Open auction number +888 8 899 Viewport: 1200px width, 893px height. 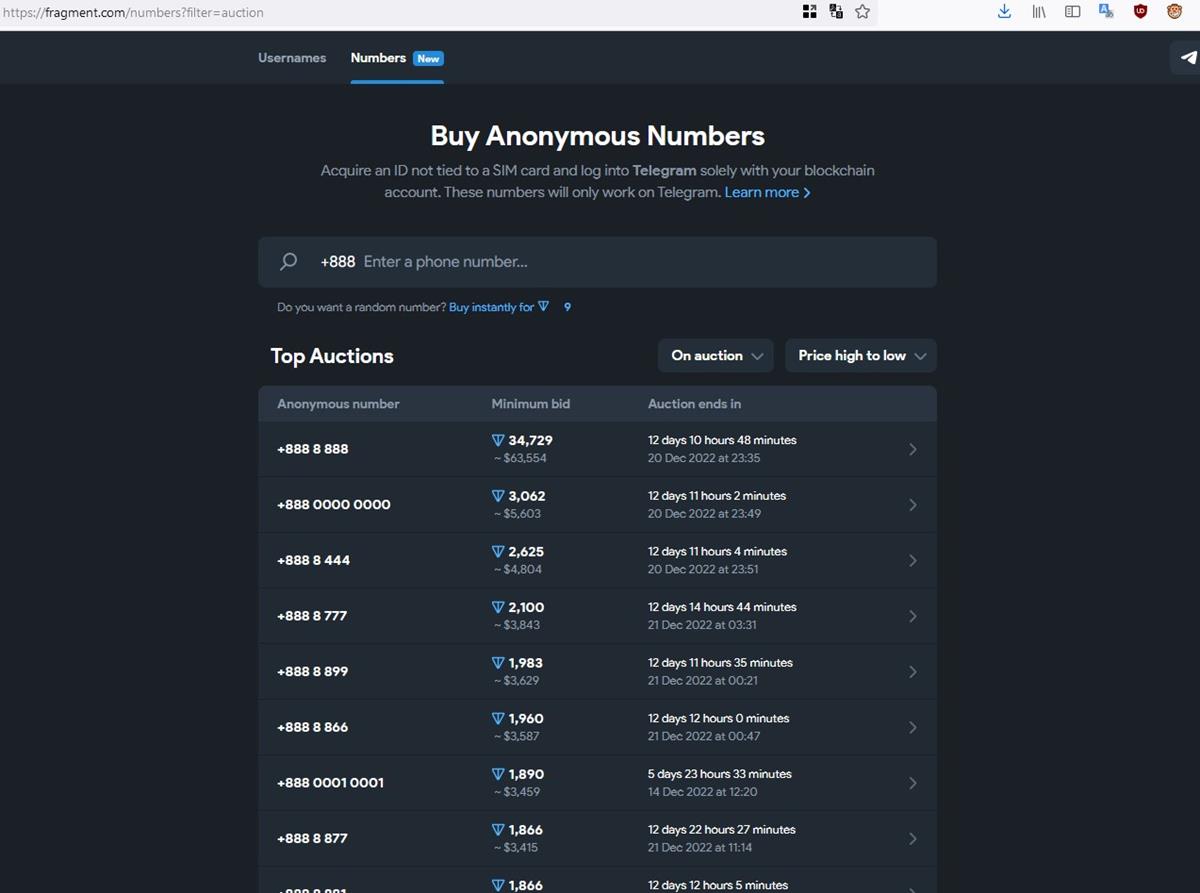[x=313, y=672]
